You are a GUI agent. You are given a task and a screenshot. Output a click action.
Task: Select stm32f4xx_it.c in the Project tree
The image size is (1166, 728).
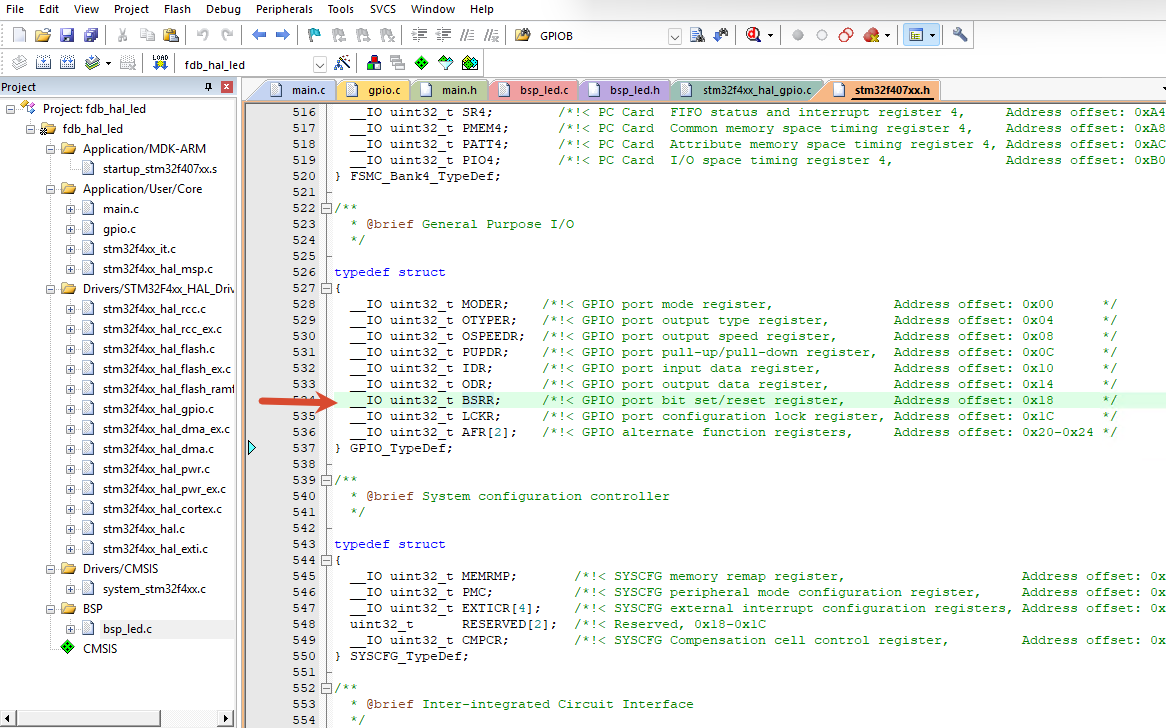[x=139, y=249]
